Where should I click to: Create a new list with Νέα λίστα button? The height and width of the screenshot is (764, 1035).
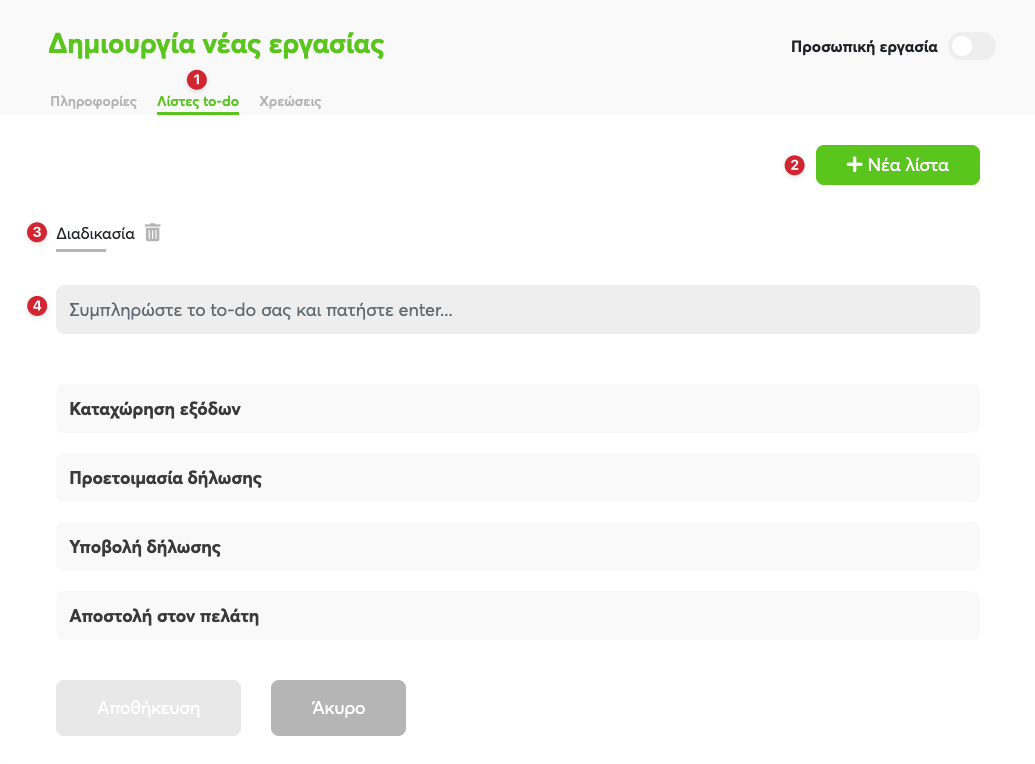(898, 165)
